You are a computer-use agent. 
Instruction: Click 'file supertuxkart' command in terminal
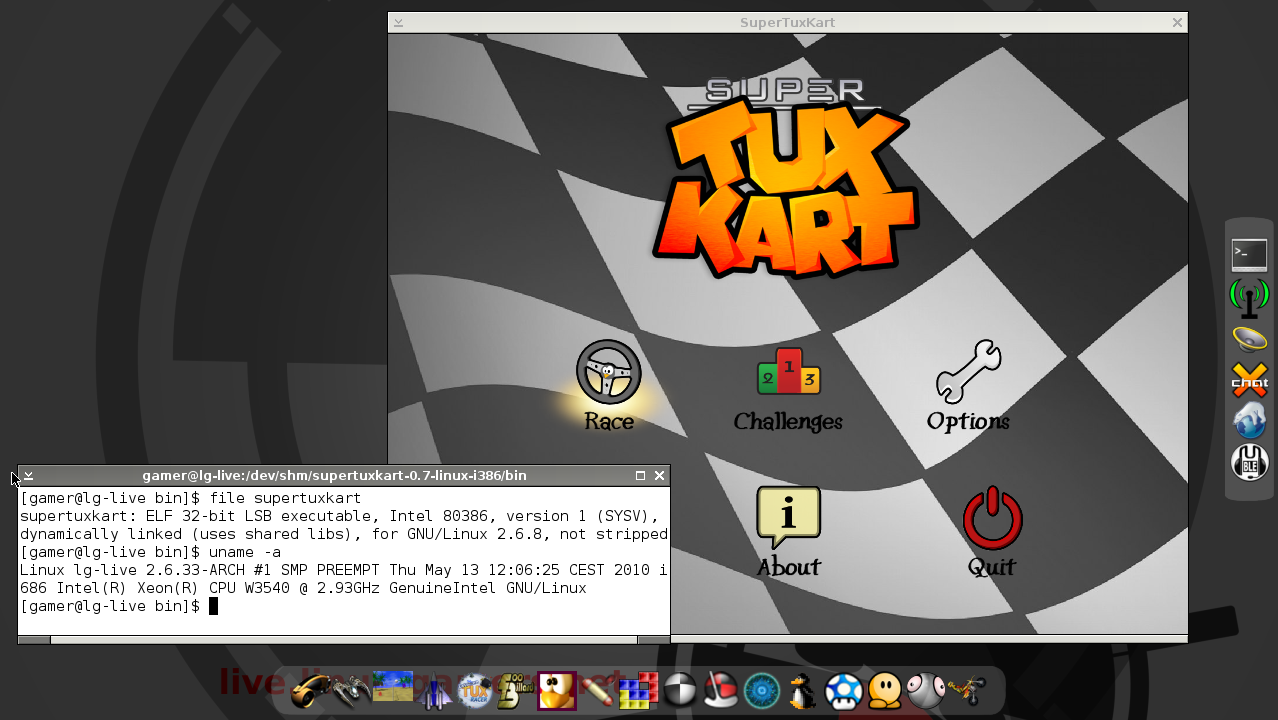(x=285, y=498)
